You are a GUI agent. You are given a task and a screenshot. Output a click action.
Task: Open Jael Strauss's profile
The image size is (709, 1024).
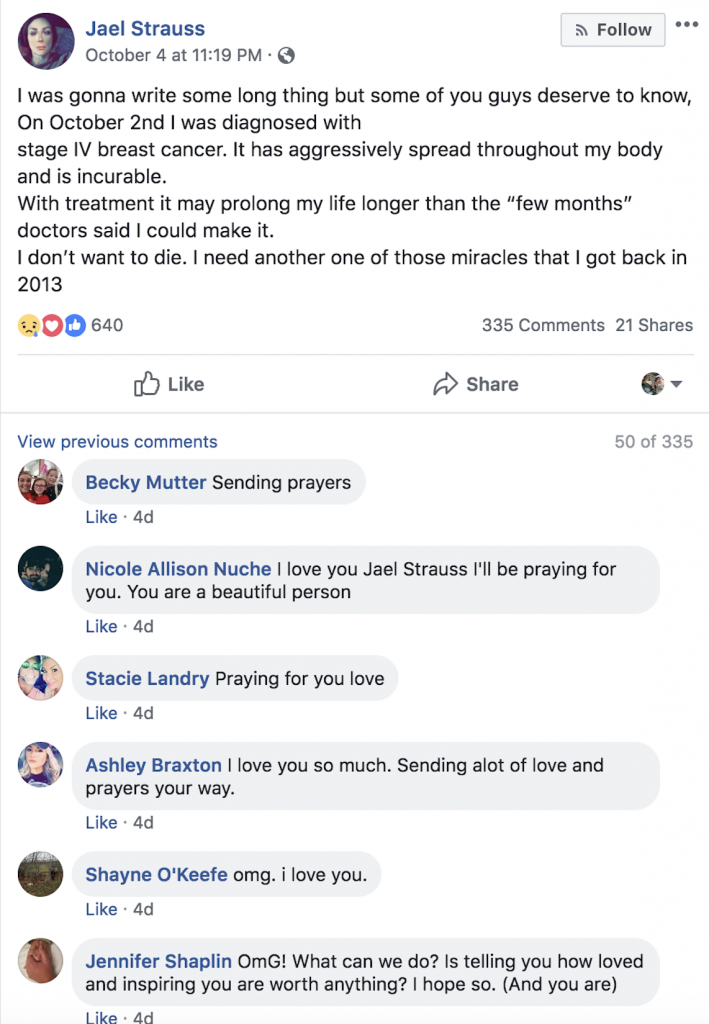[145, 28]
